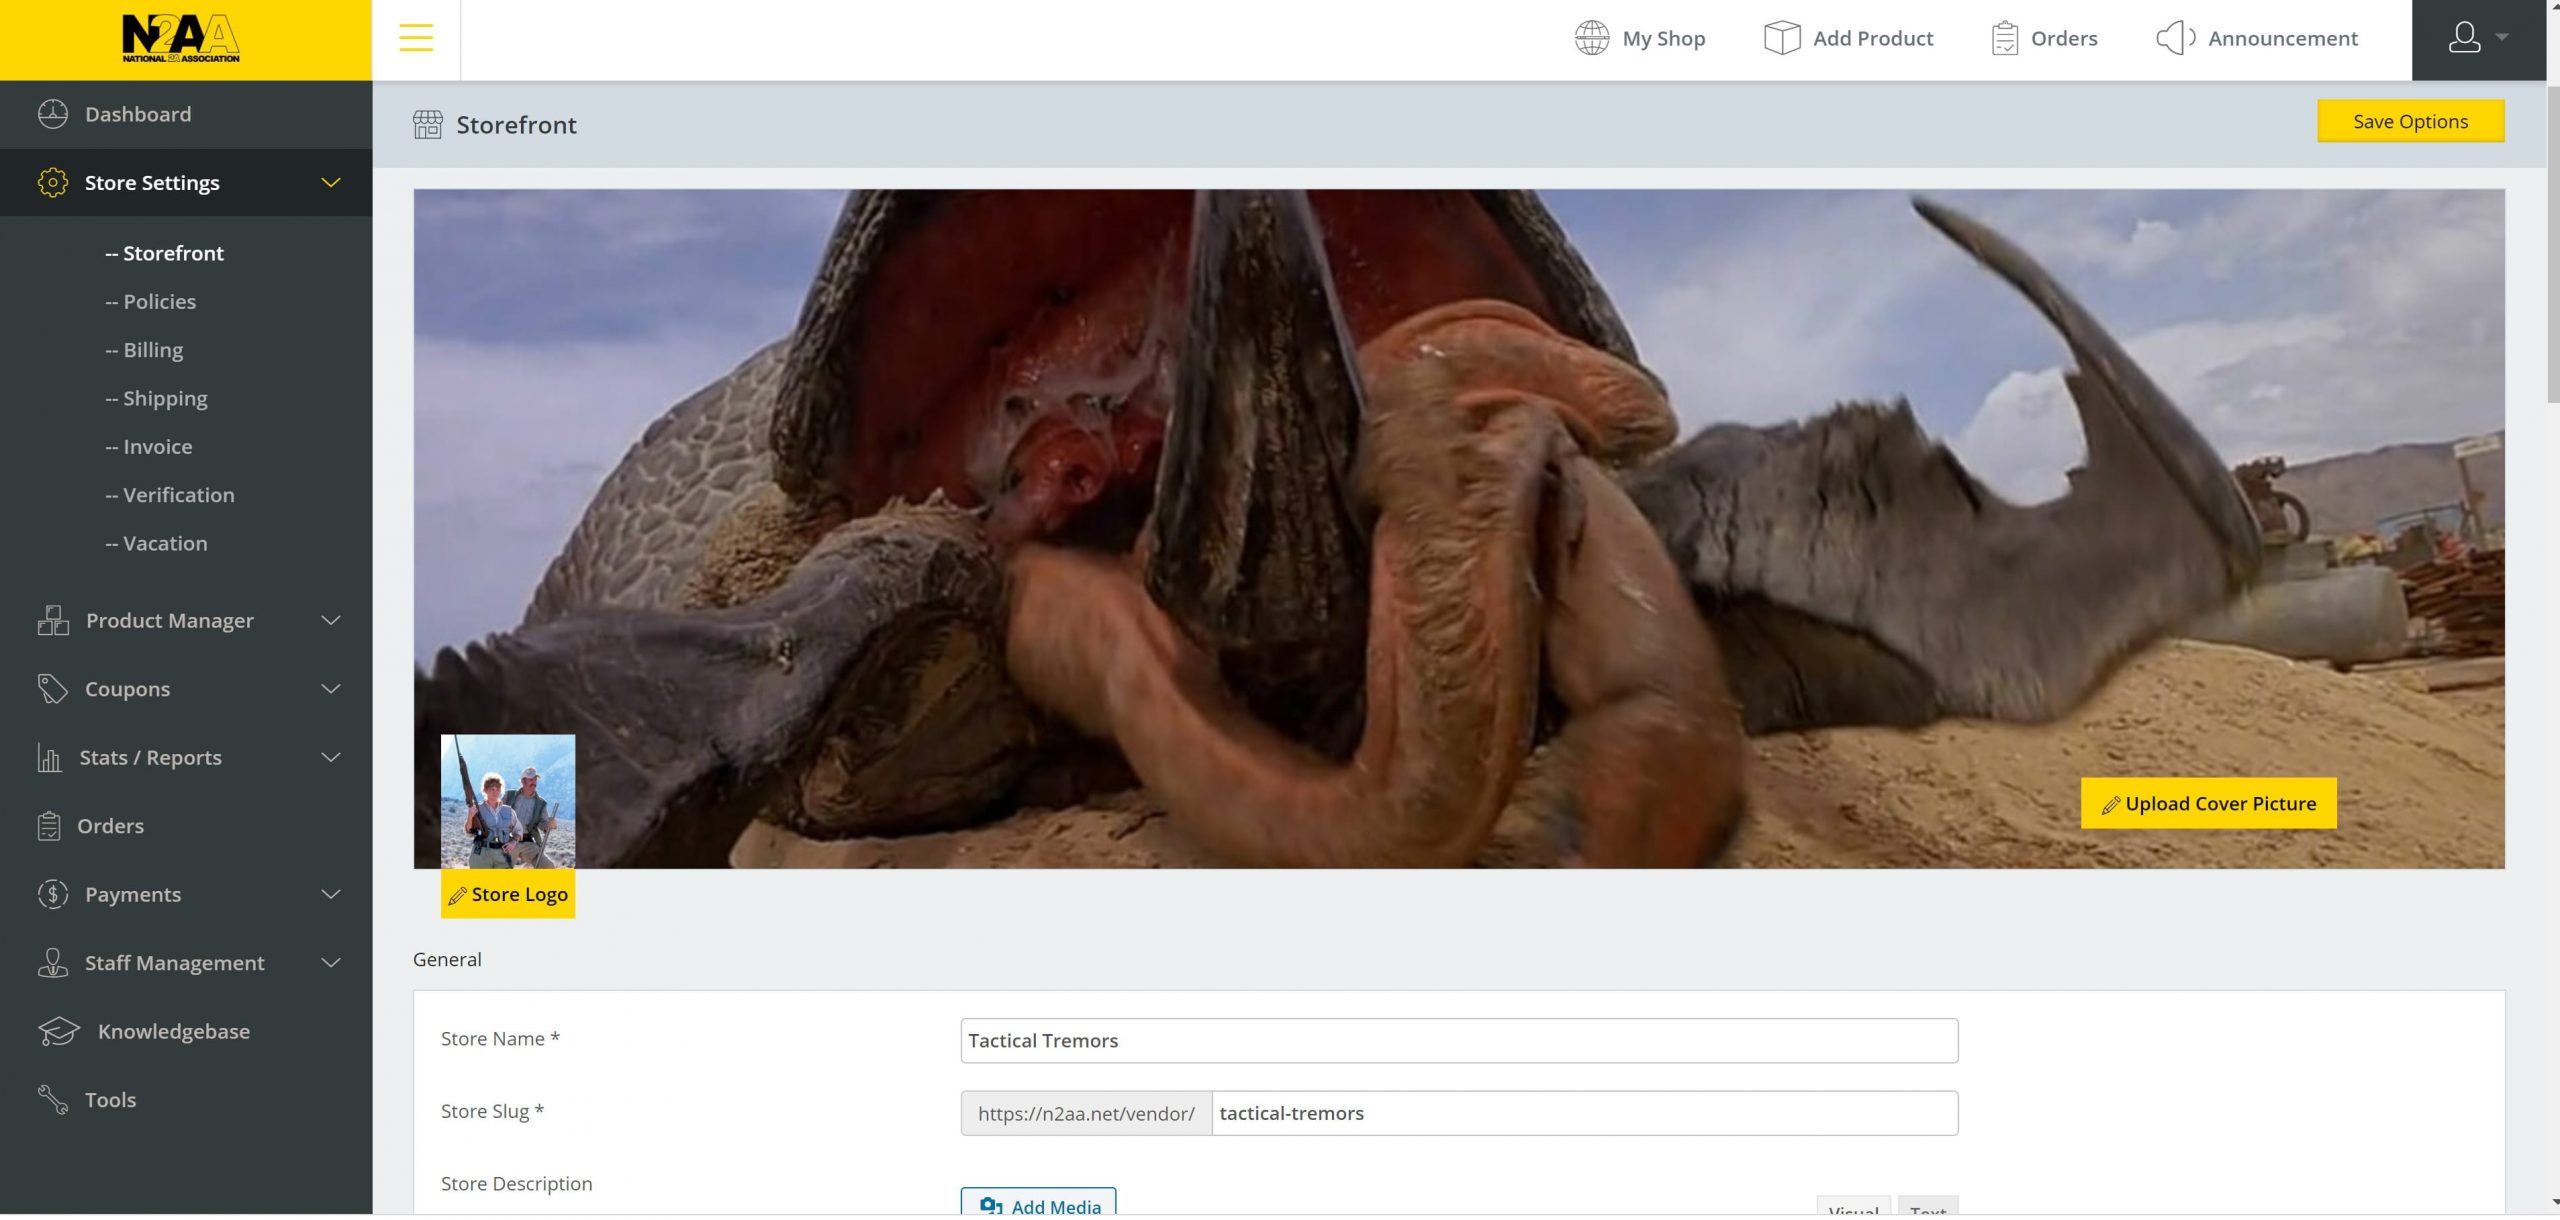2560x1220 pixels.
Task: Open the Shipping submenu item
Action: click(x=156, y=398)
